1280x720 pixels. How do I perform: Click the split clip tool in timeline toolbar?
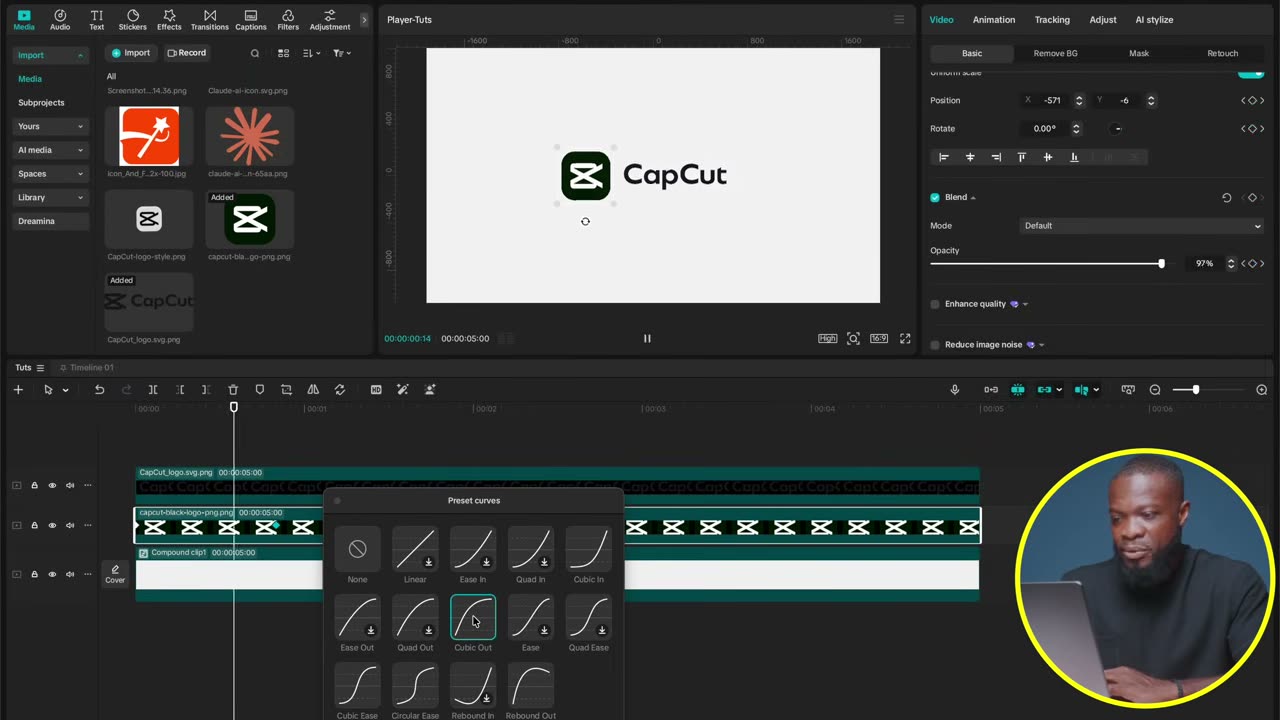click(153, 390)
